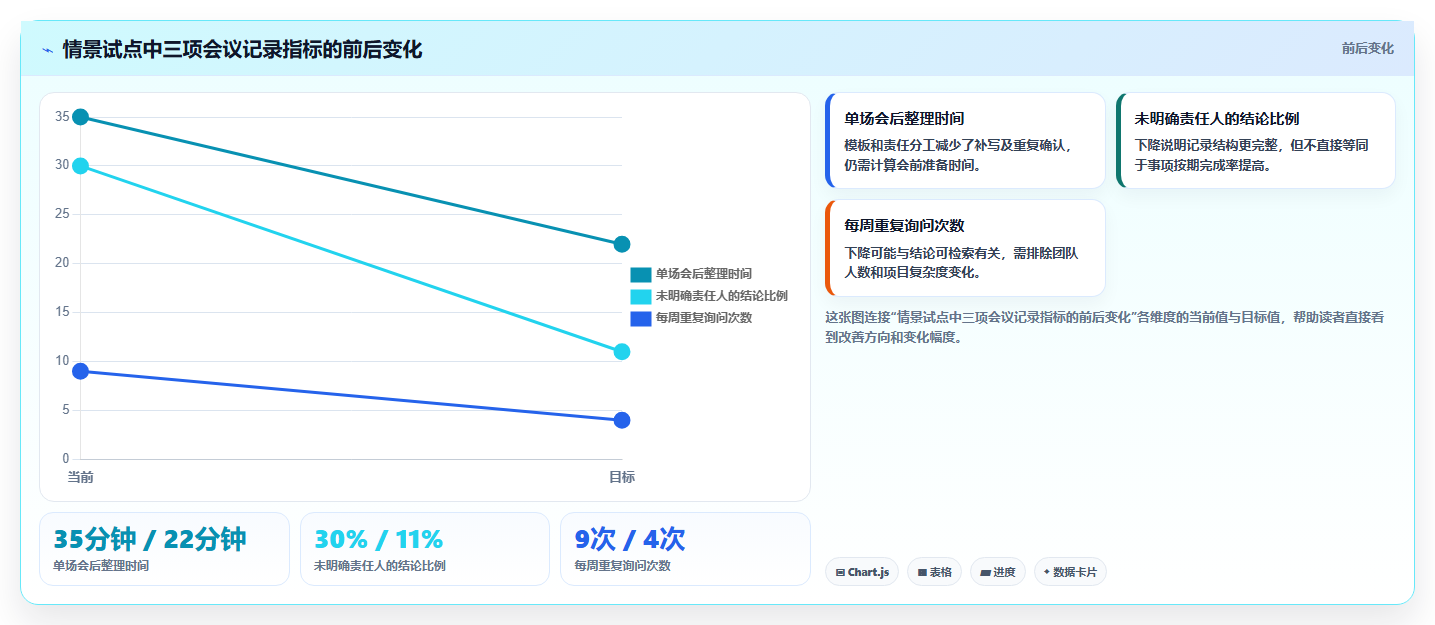Click the y-axis value 0
This screenshot has height=625, width=1435.
(x=66, y=459)
